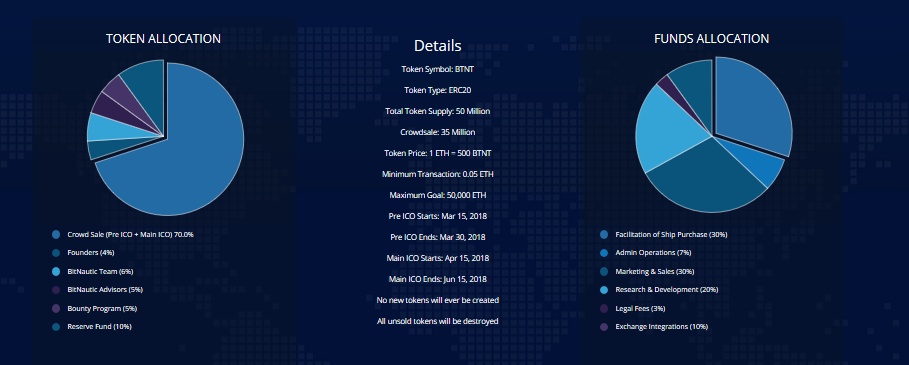909x365 pixels.
Task: Click 'All unsold tokens will be destroyed'
Action: pyautogui.click(x=438, y=321)
